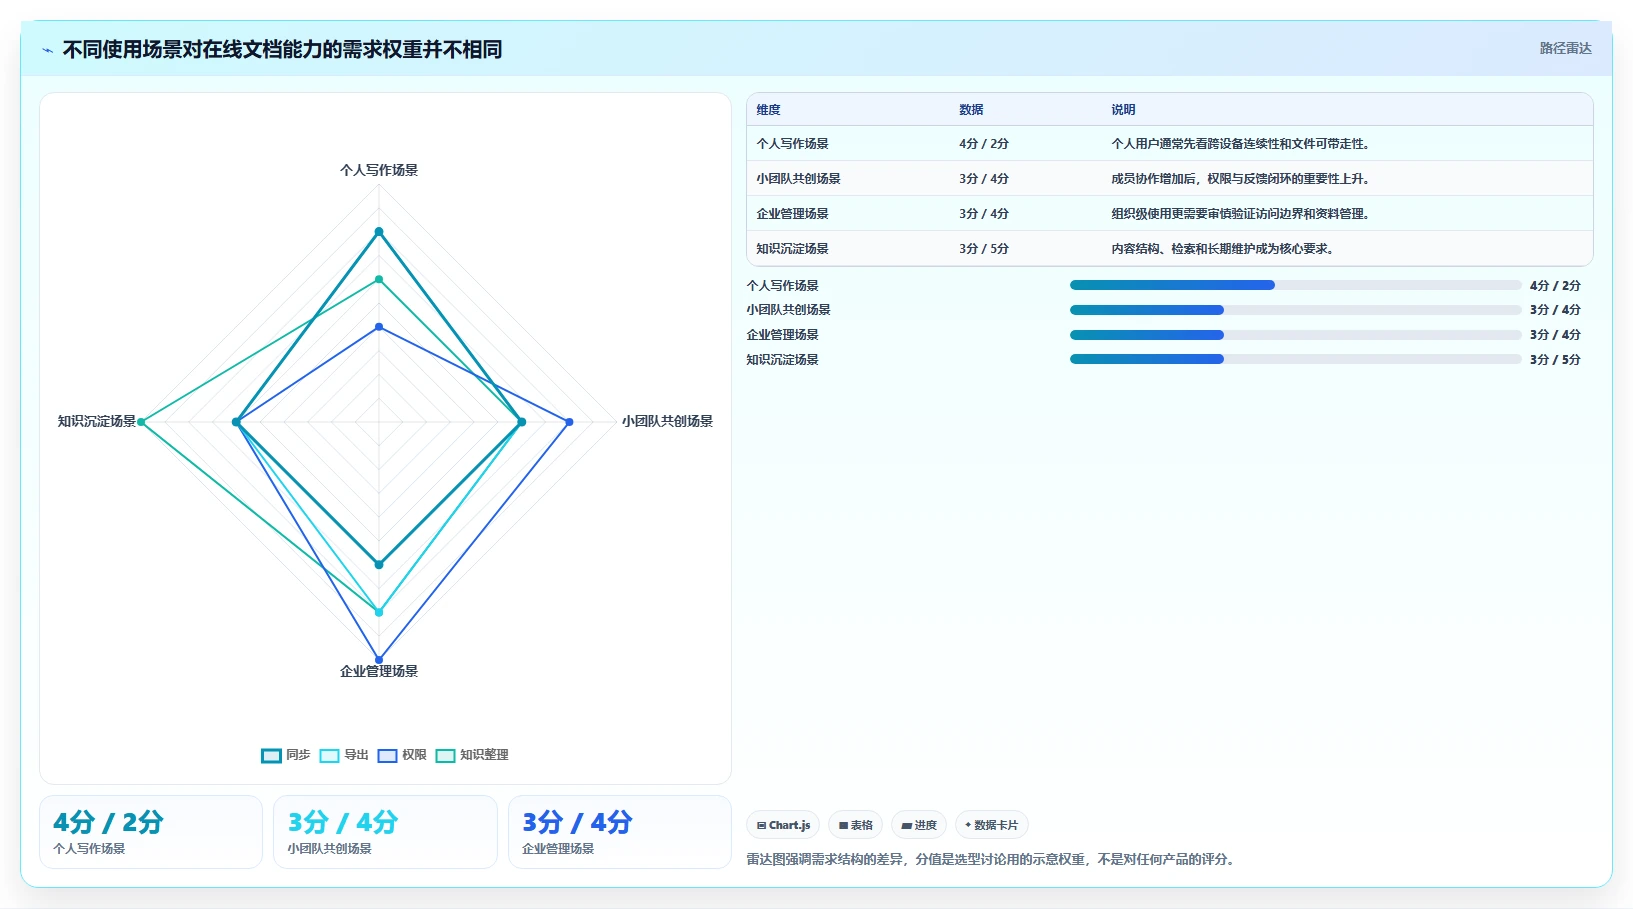Click the 小团队共创场景 progress bar
1633x909 pixels.
coord(1295,310)
